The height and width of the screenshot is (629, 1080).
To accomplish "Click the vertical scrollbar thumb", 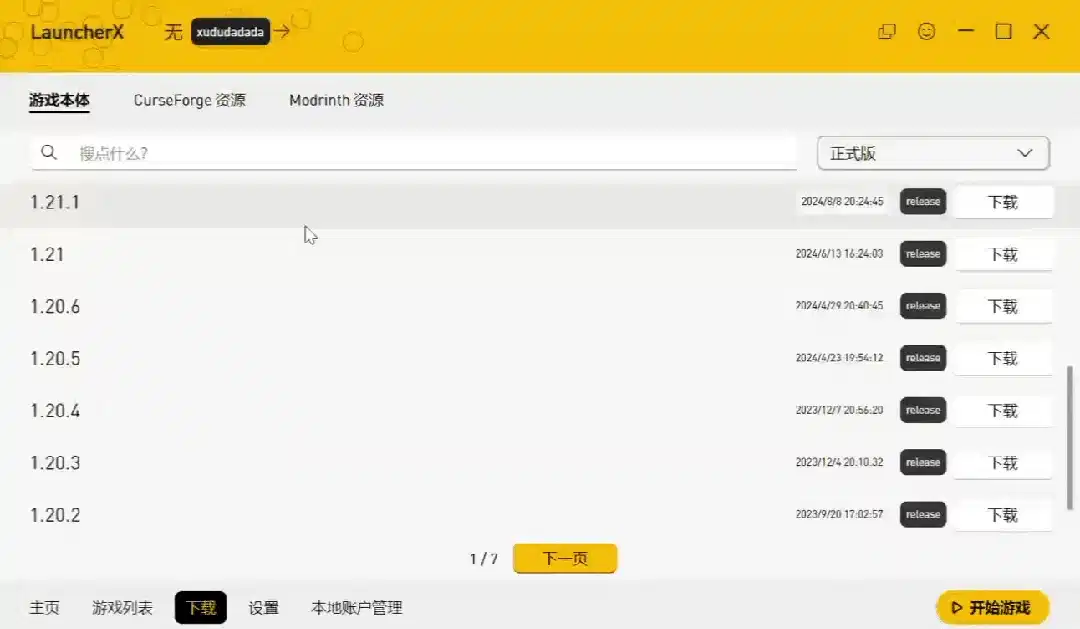I will point(1070,438).
